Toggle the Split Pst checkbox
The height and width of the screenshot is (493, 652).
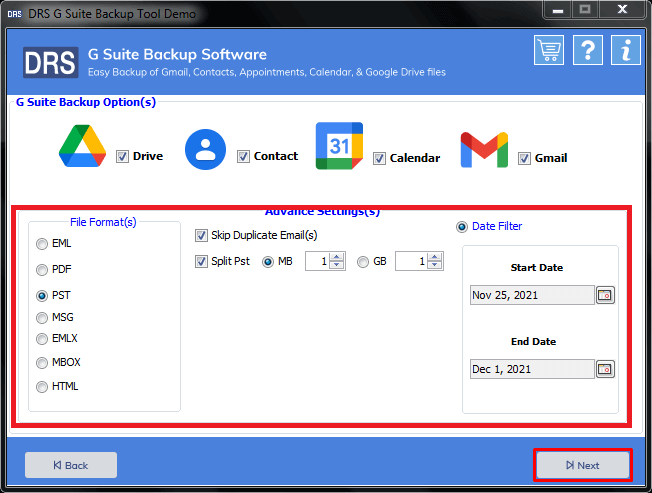201,261
